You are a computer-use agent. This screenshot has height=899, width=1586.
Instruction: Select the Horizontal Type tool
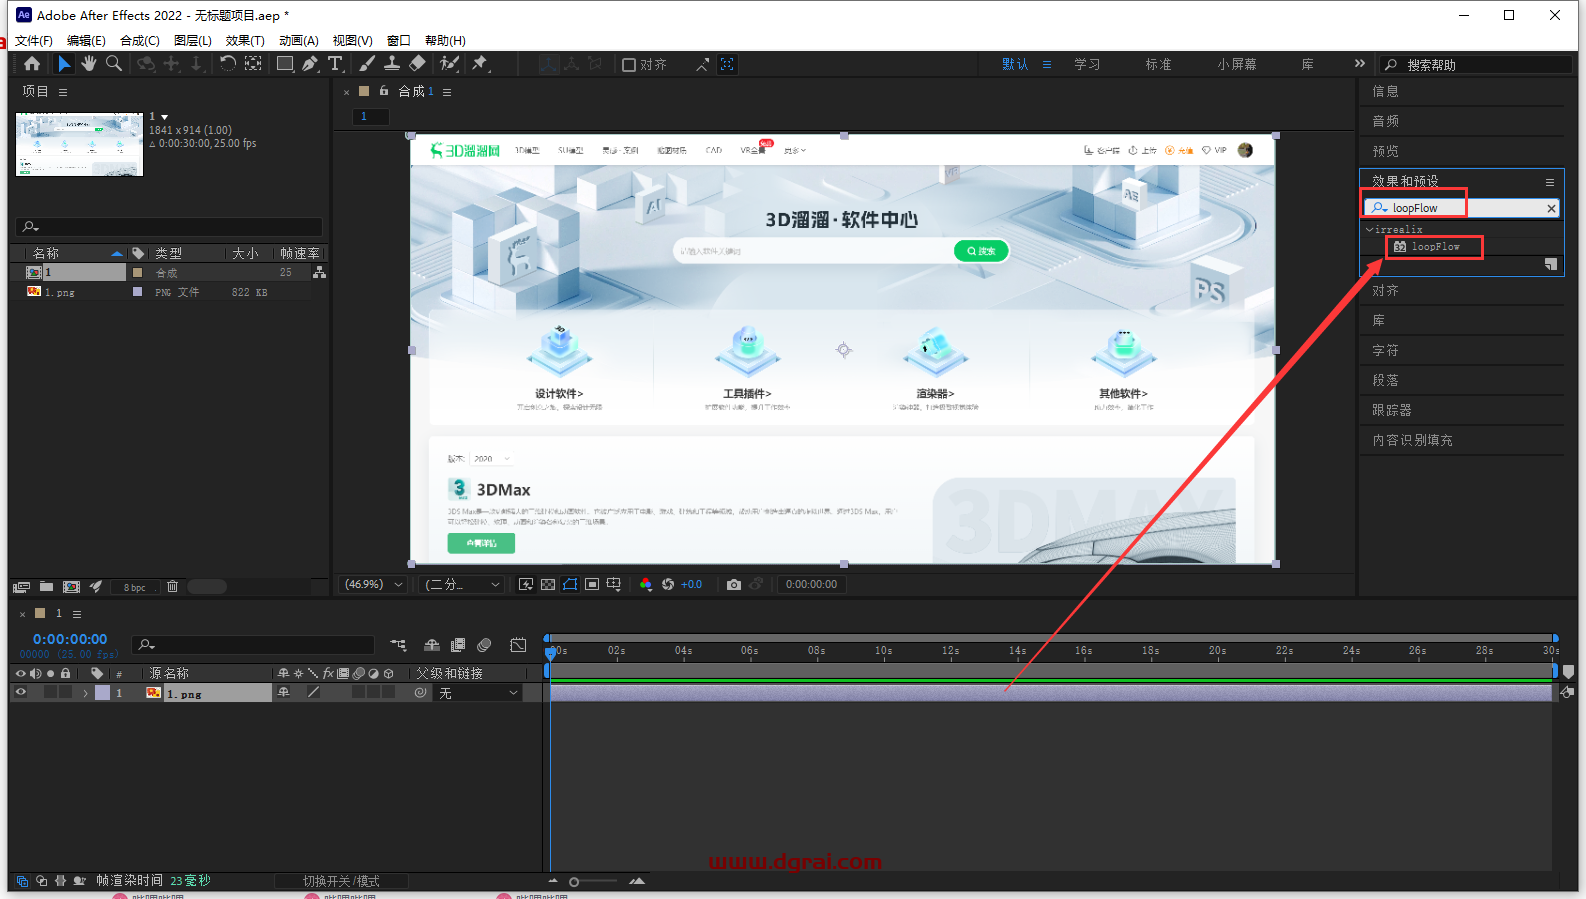335,64
